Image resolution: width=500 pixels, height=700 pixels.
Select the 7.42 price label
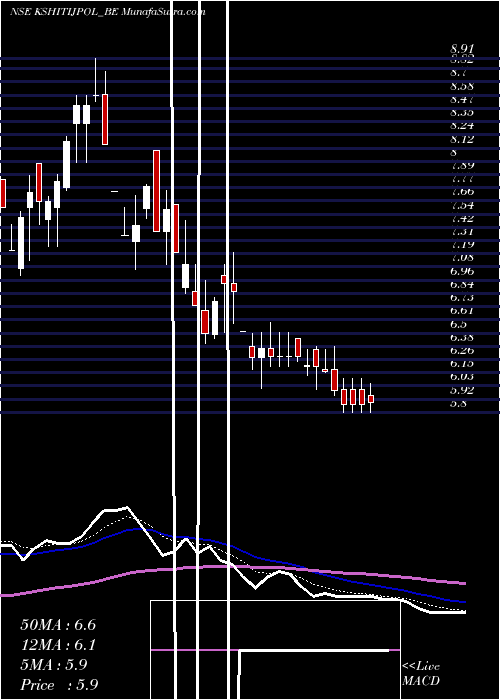click(462, 218)
